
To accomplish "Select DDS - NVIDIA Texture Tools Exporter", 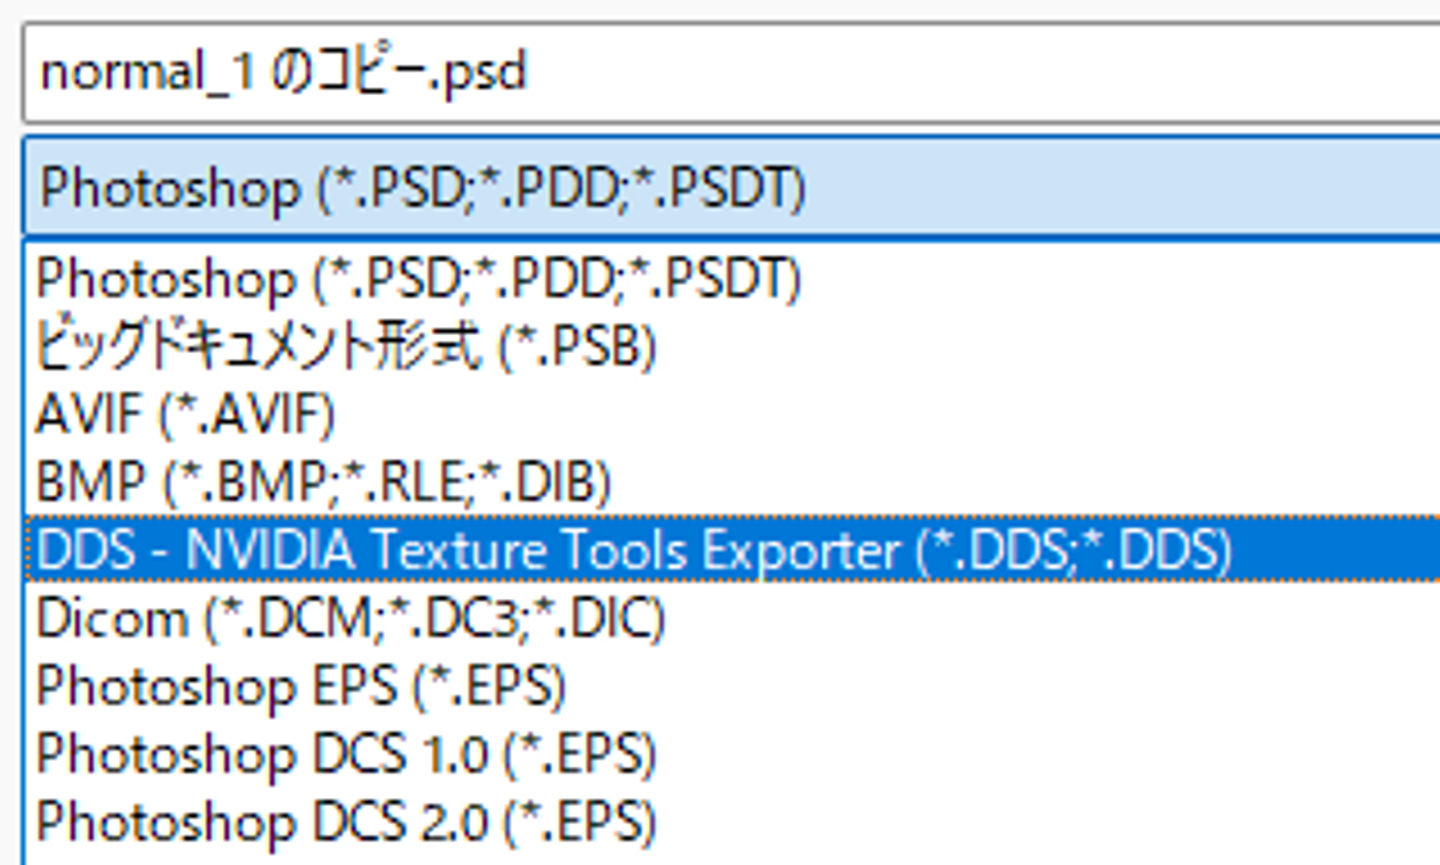I will coord(634,551).
